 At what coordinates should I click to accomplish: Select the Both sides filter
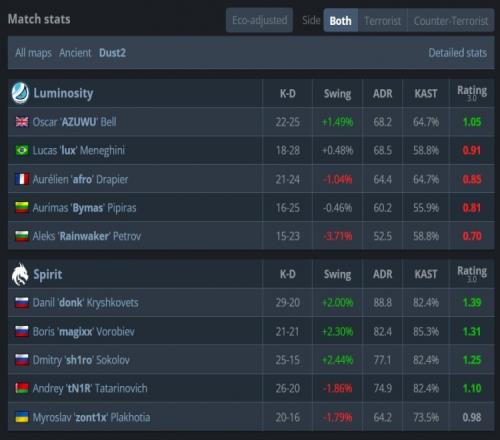[340, 21]
